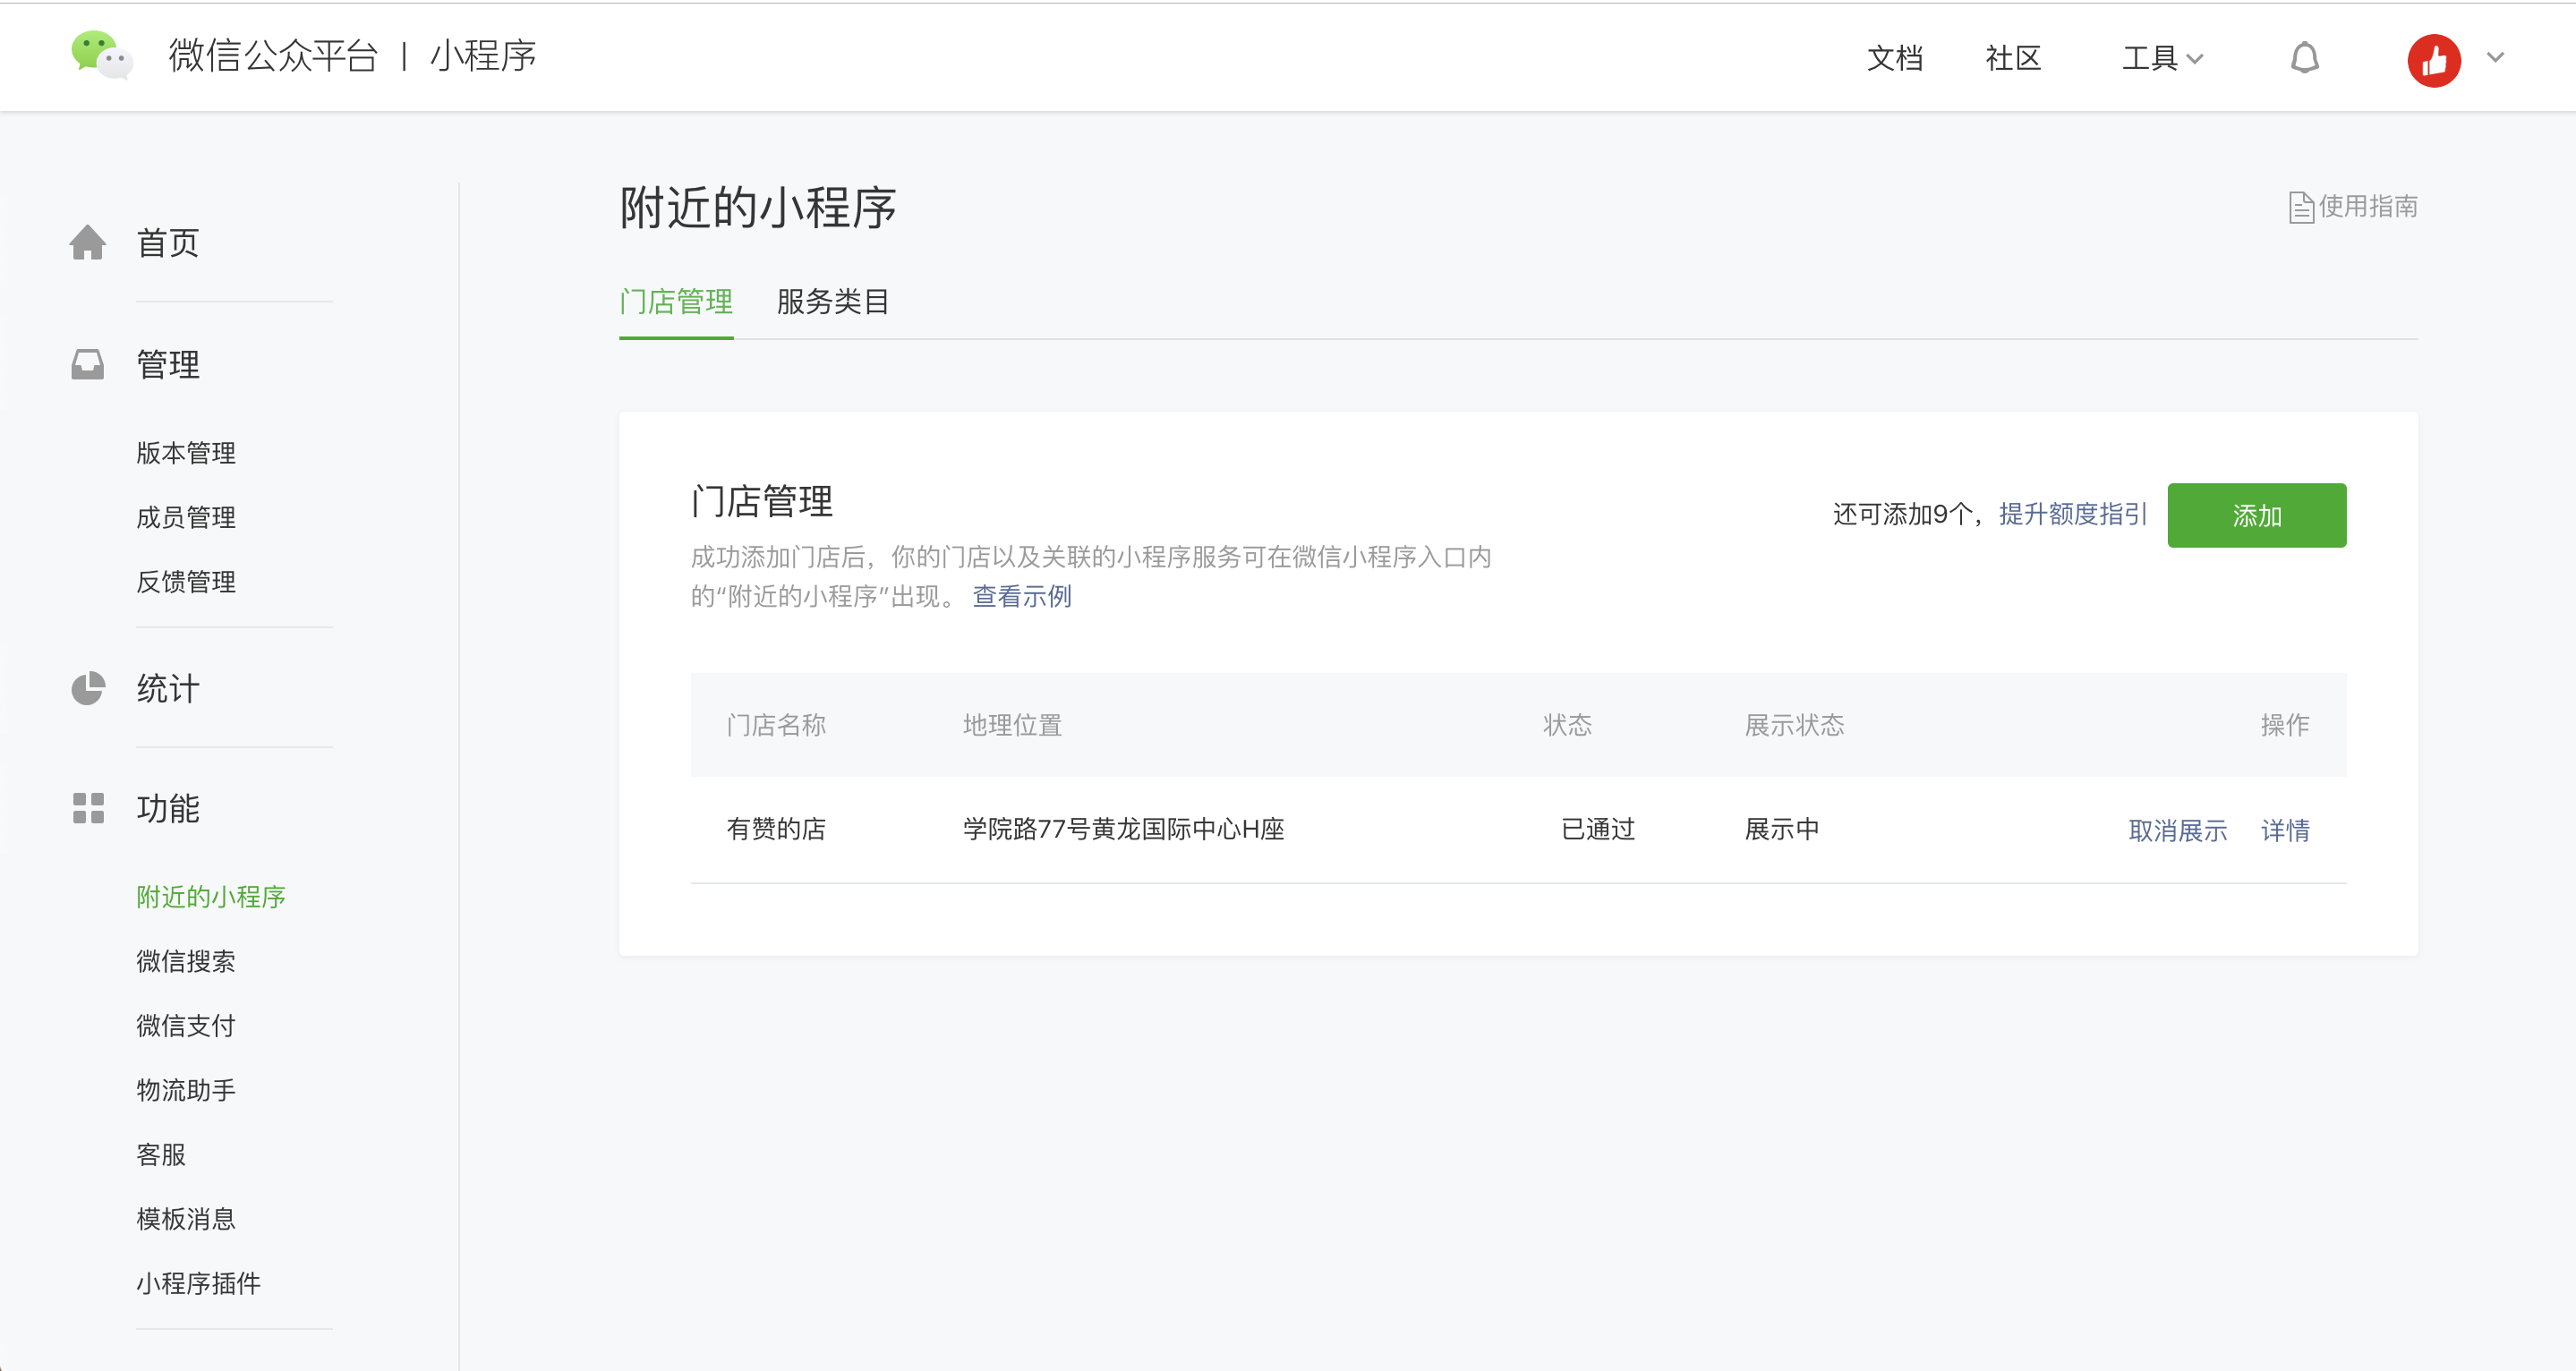
Task: Click the WeChat logo icon
Action: coord(101,55)
